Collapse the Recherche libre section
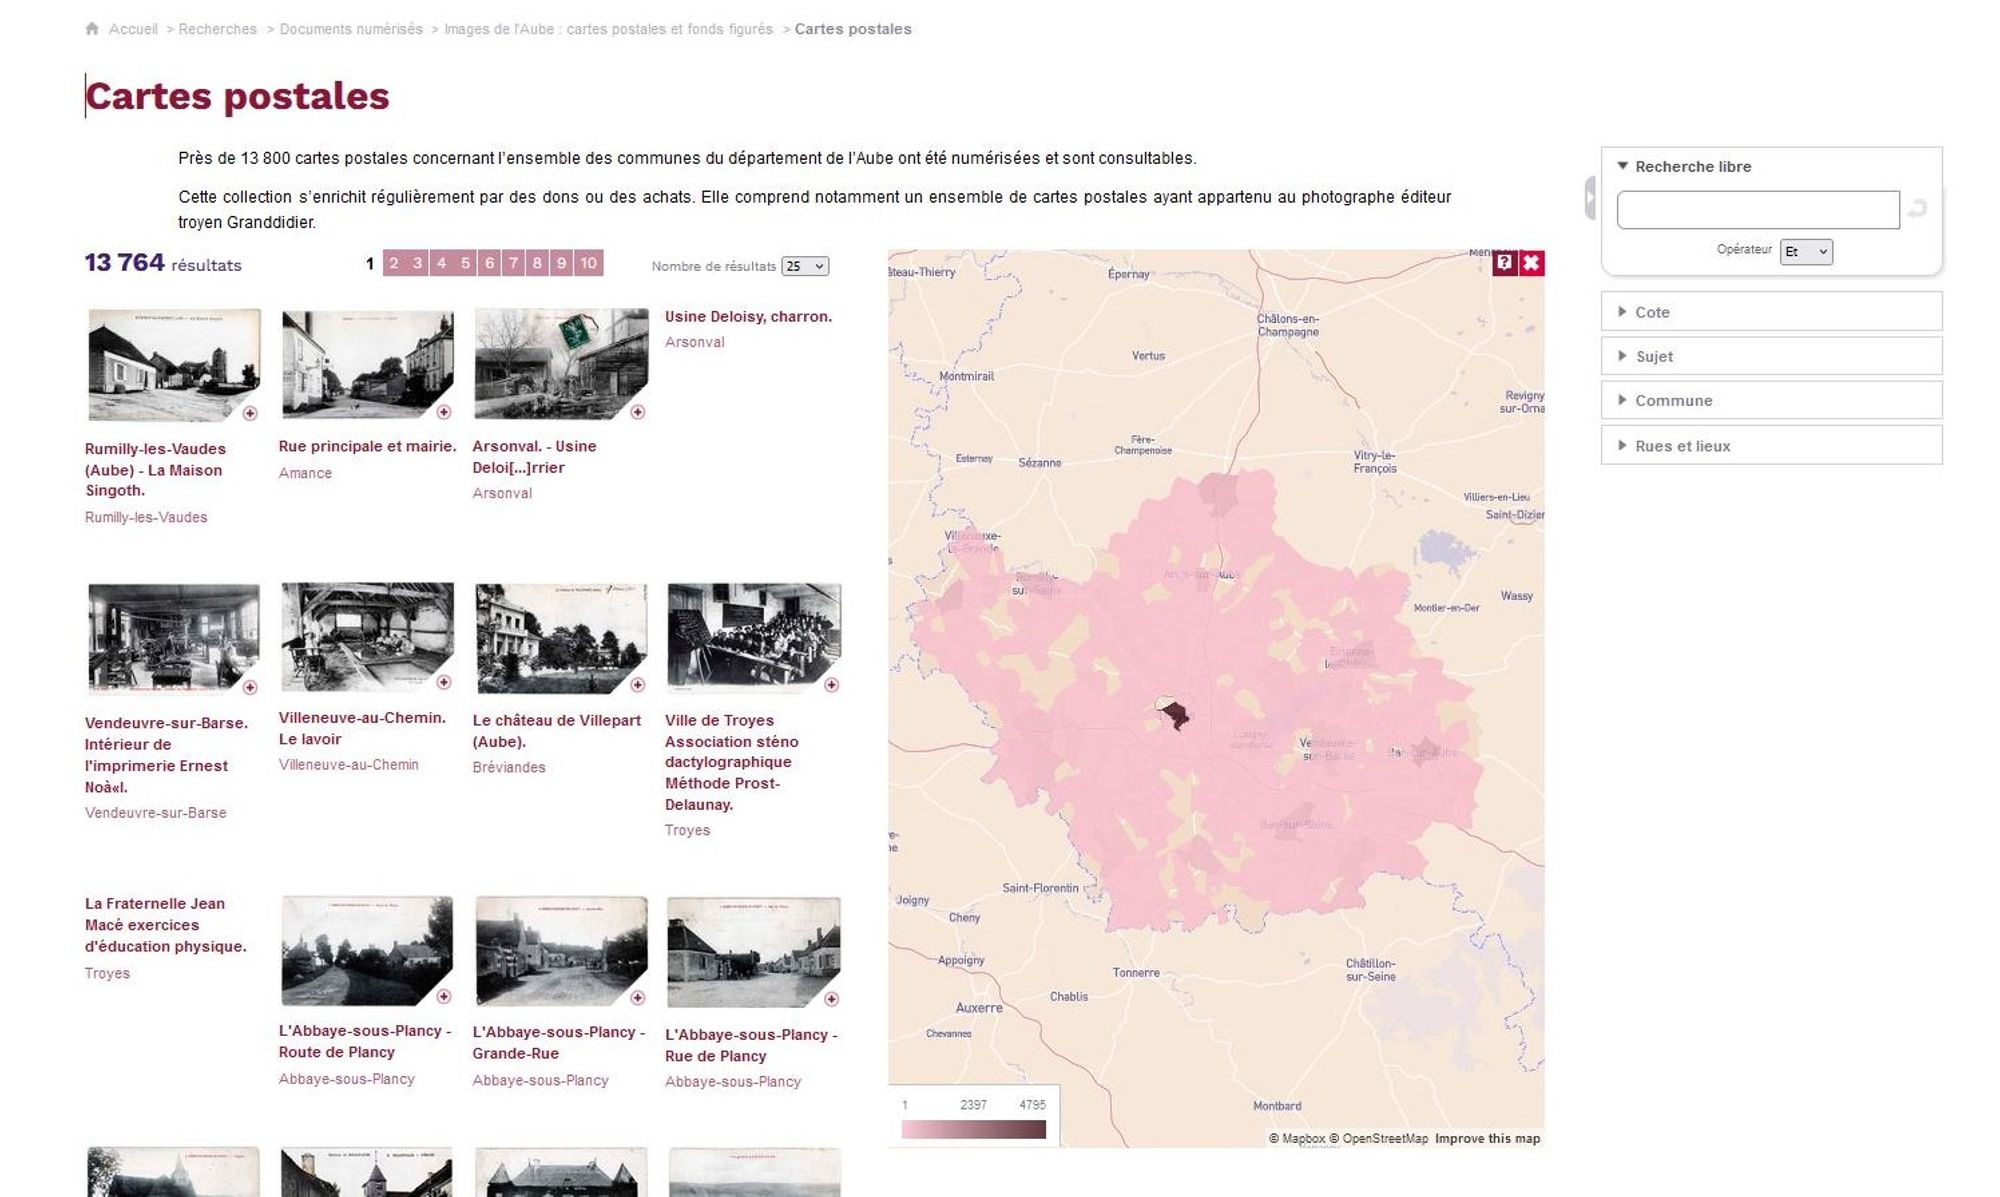This screenshot has width=2000, height=1197. point(1685,166)
